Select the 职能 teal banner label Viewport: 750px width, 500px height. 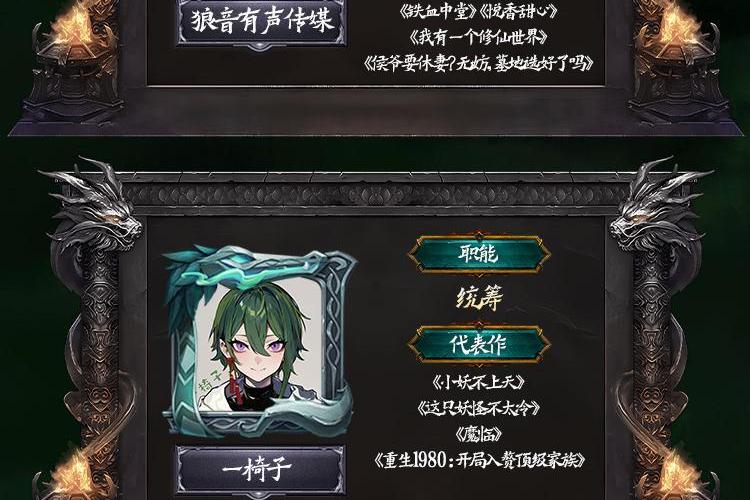coord(479,254)
